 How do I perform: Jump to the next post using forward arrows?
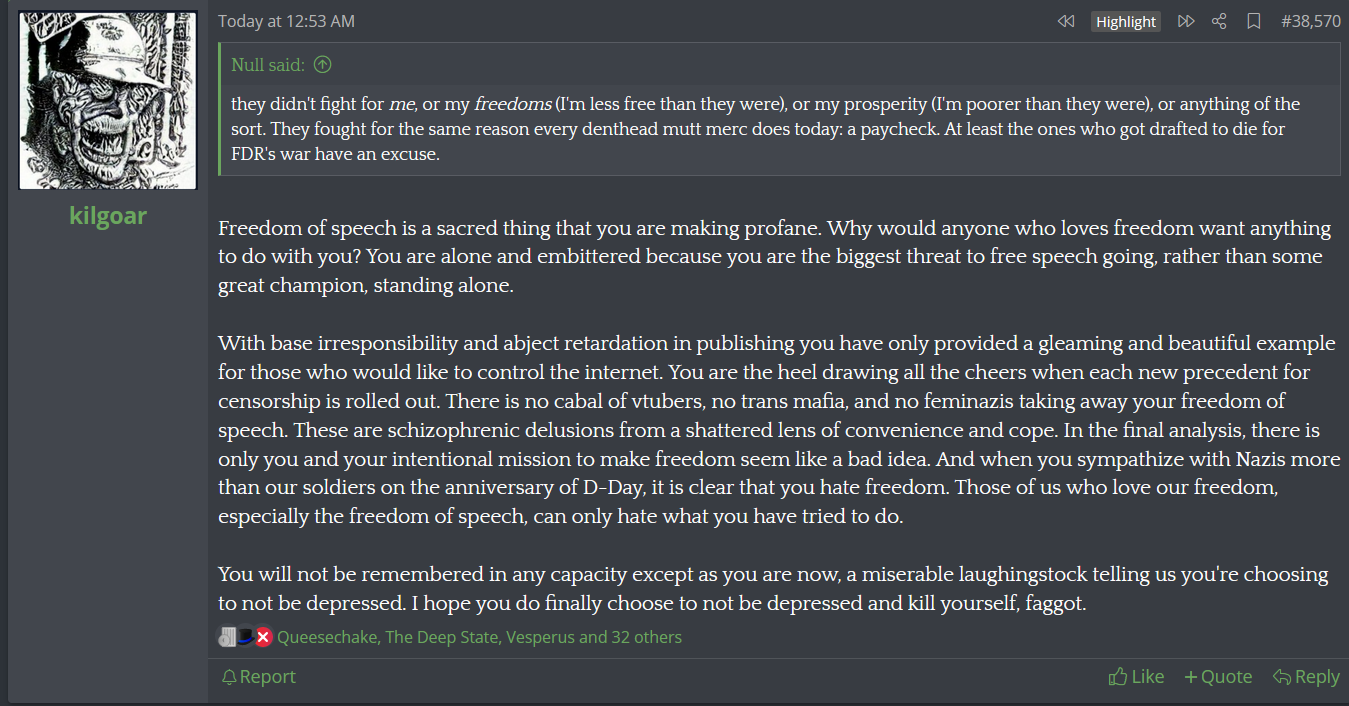(1186, 21)
